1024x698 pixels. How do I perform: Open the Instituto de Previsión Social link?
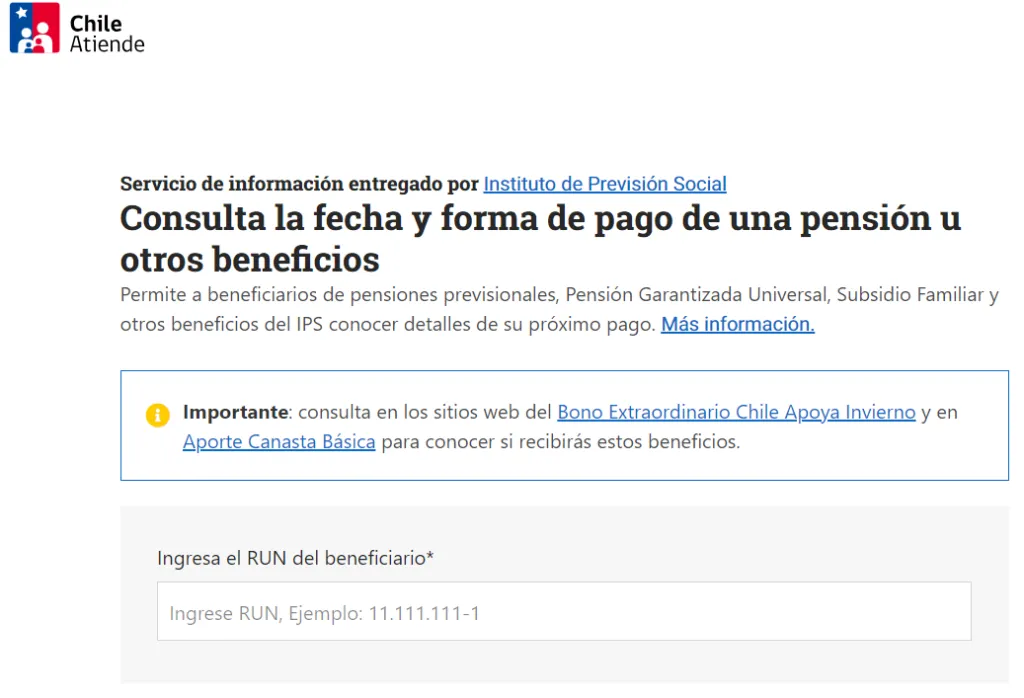(x=604, y=184)
